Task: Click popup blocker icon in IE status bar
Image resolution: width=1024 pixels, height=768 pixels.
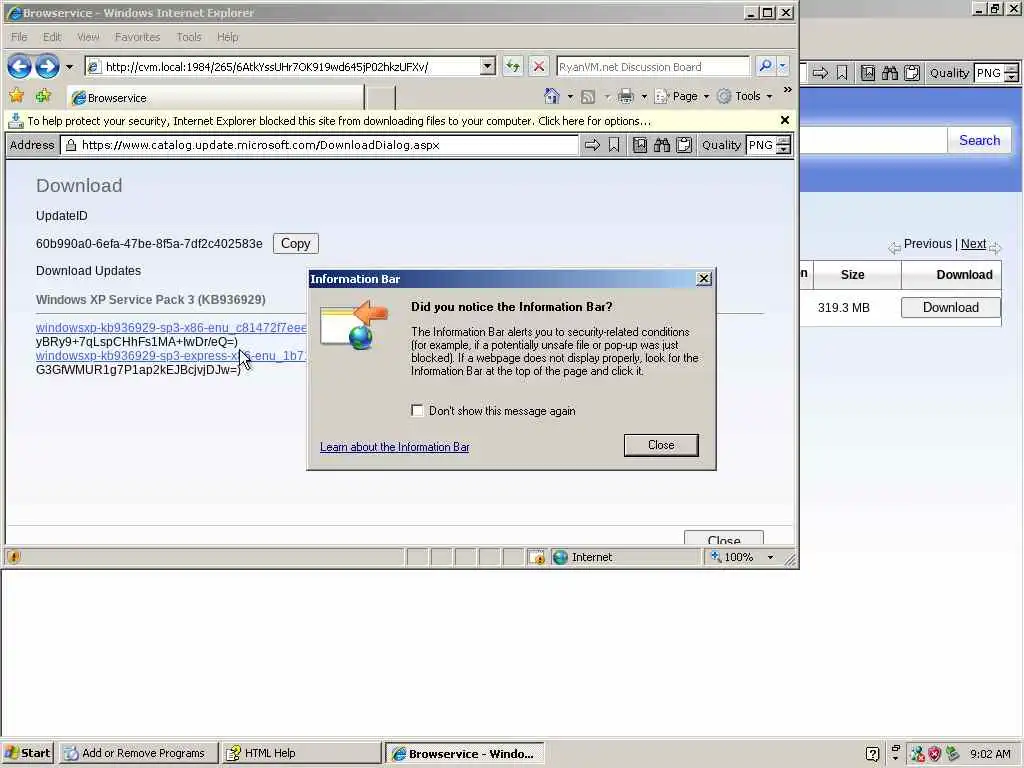Action: pos(536,557)
